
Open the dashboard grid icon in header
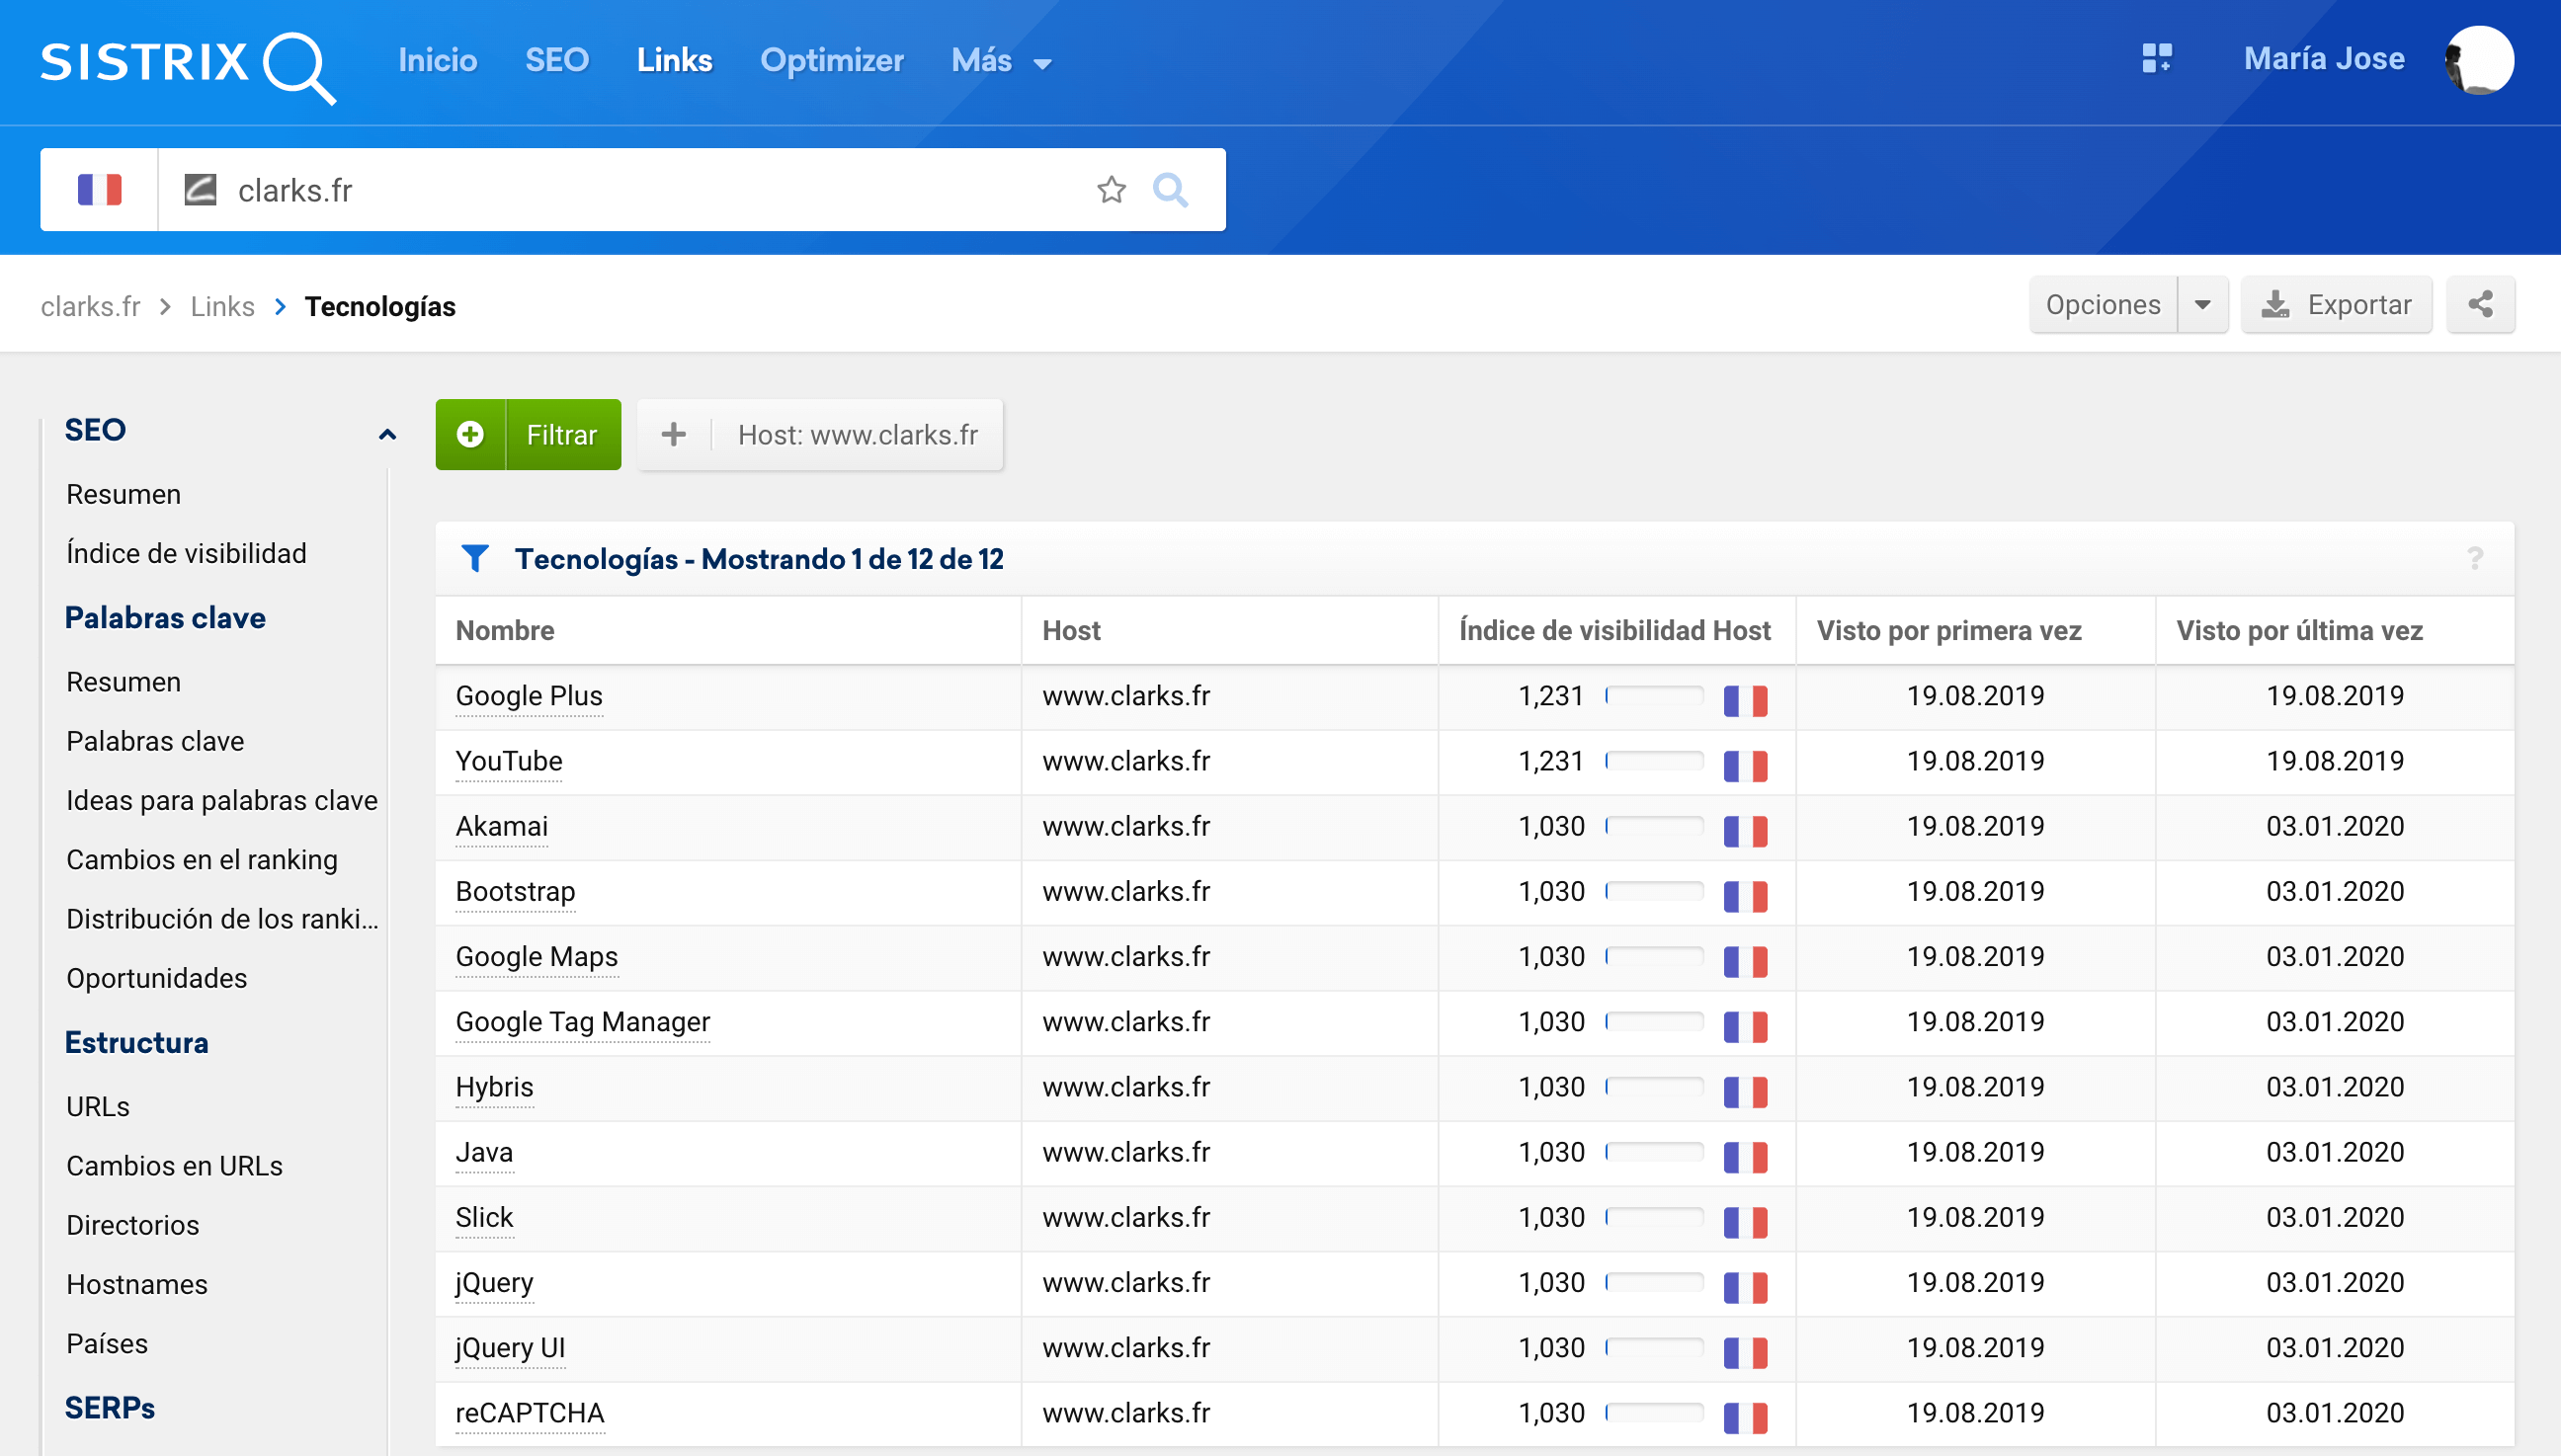2156,58
